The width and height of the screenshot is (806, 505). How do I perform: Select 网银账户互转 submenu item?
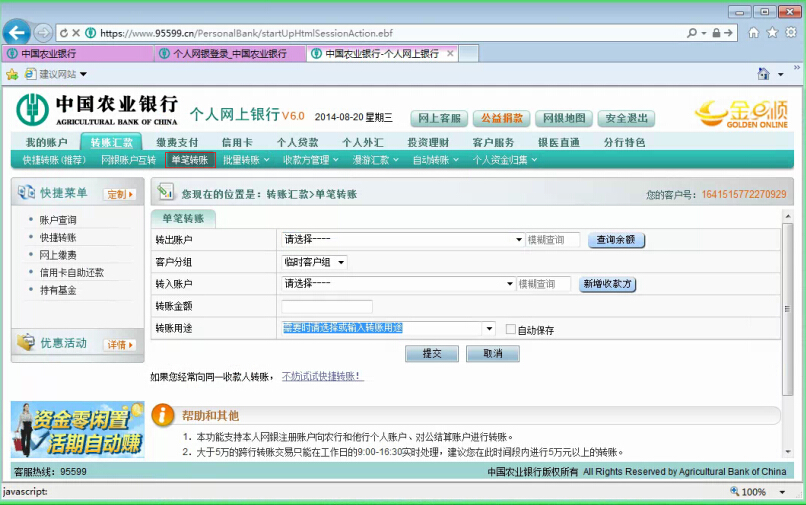pyautogui.click(x=129, y=160)
